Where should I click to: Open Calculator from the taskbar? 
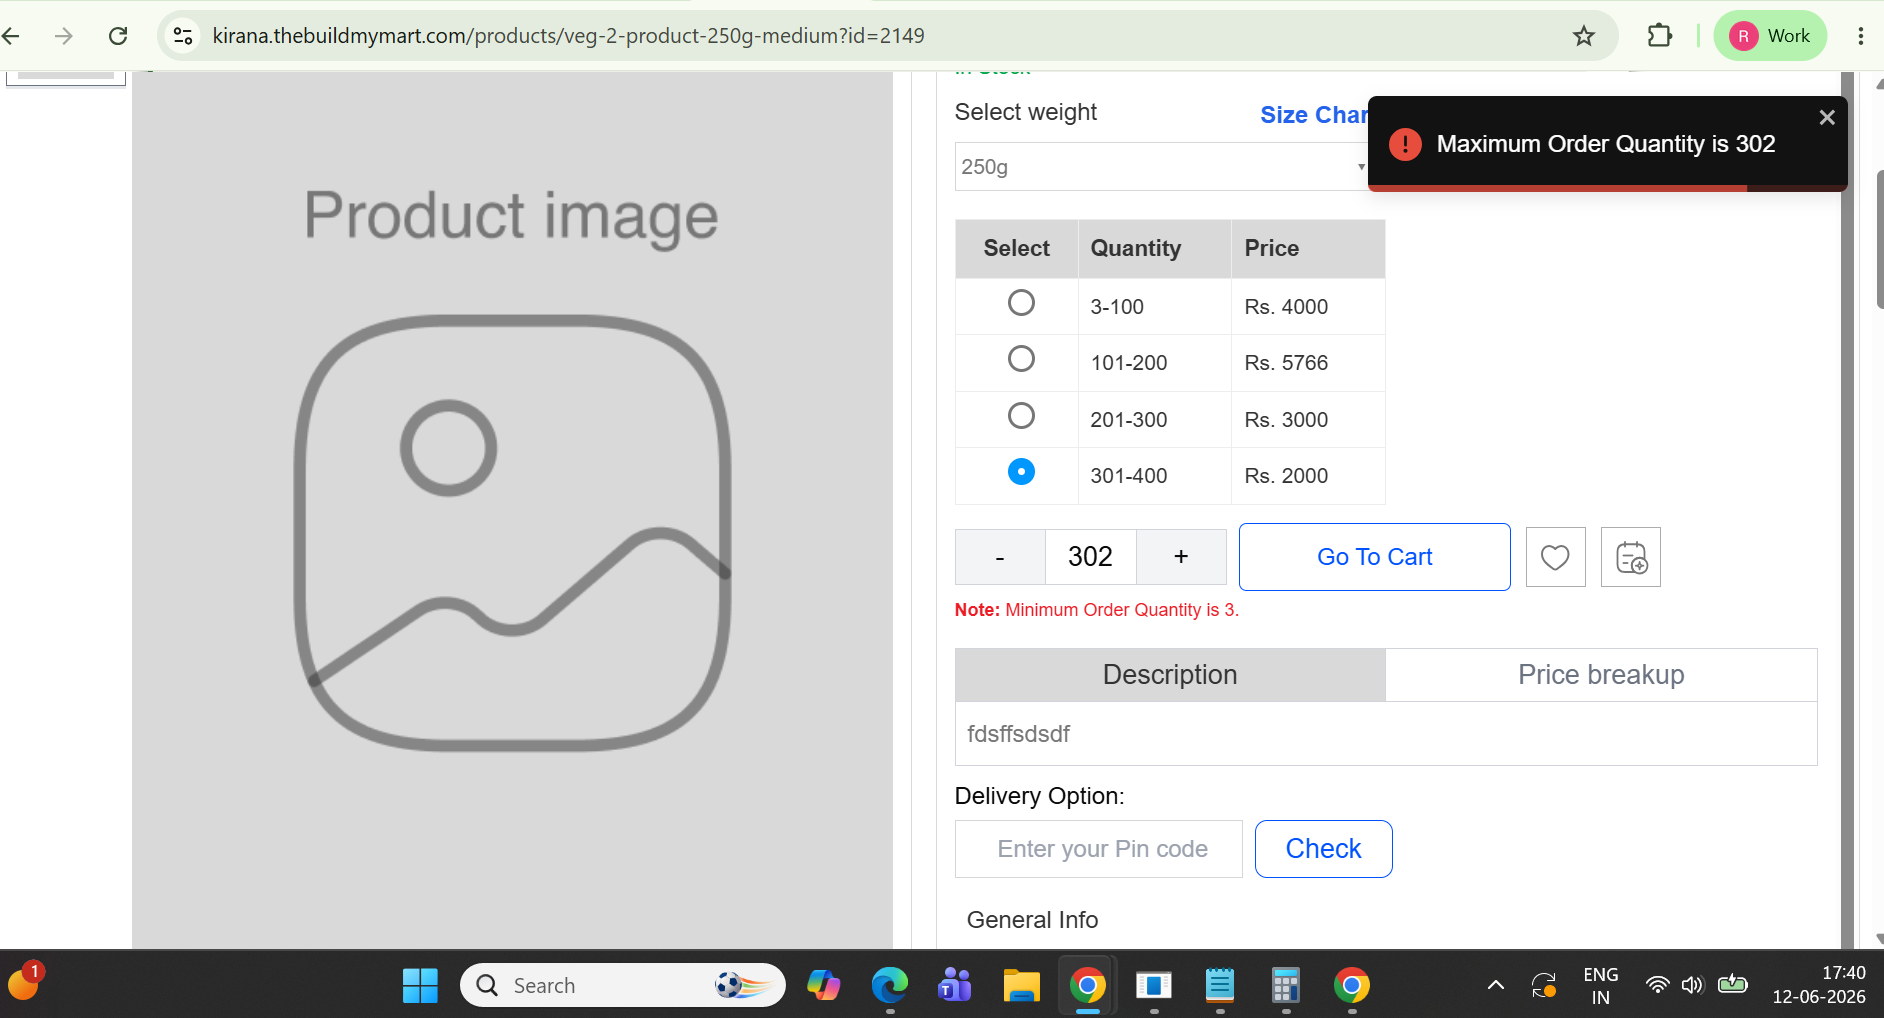coord(1285,986)
